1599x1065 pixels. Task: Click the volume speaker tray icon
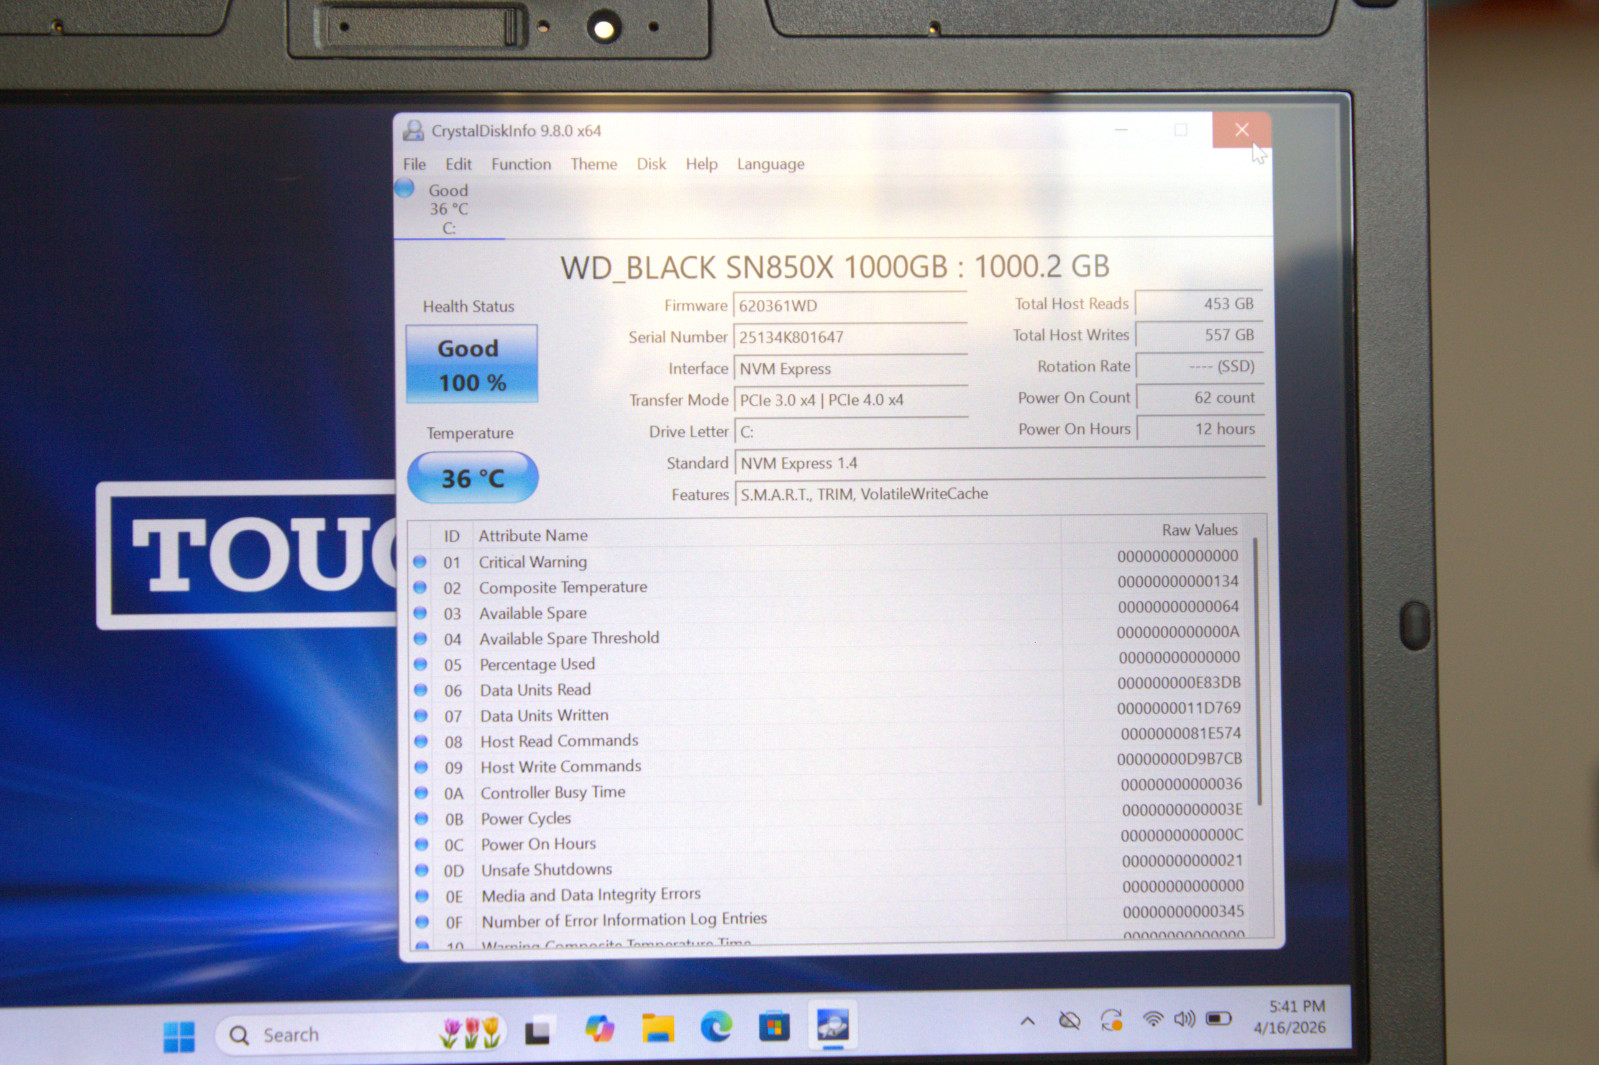(1184, 1019)
